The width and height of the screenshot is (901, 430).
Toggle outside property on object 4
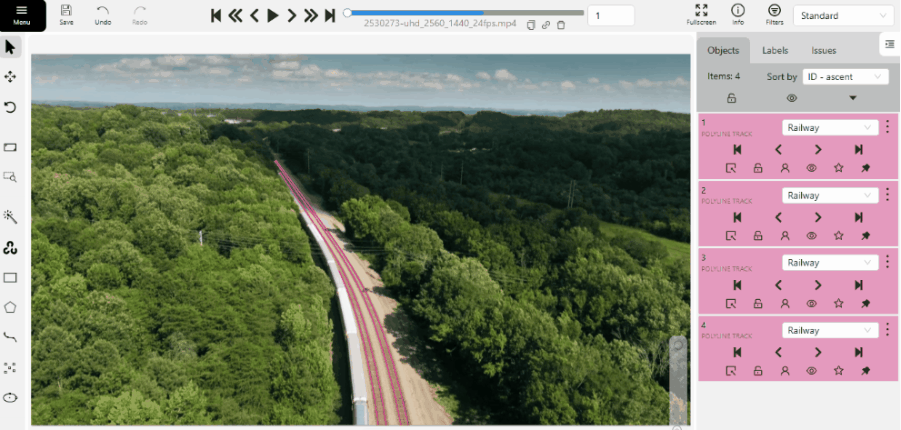731,371
